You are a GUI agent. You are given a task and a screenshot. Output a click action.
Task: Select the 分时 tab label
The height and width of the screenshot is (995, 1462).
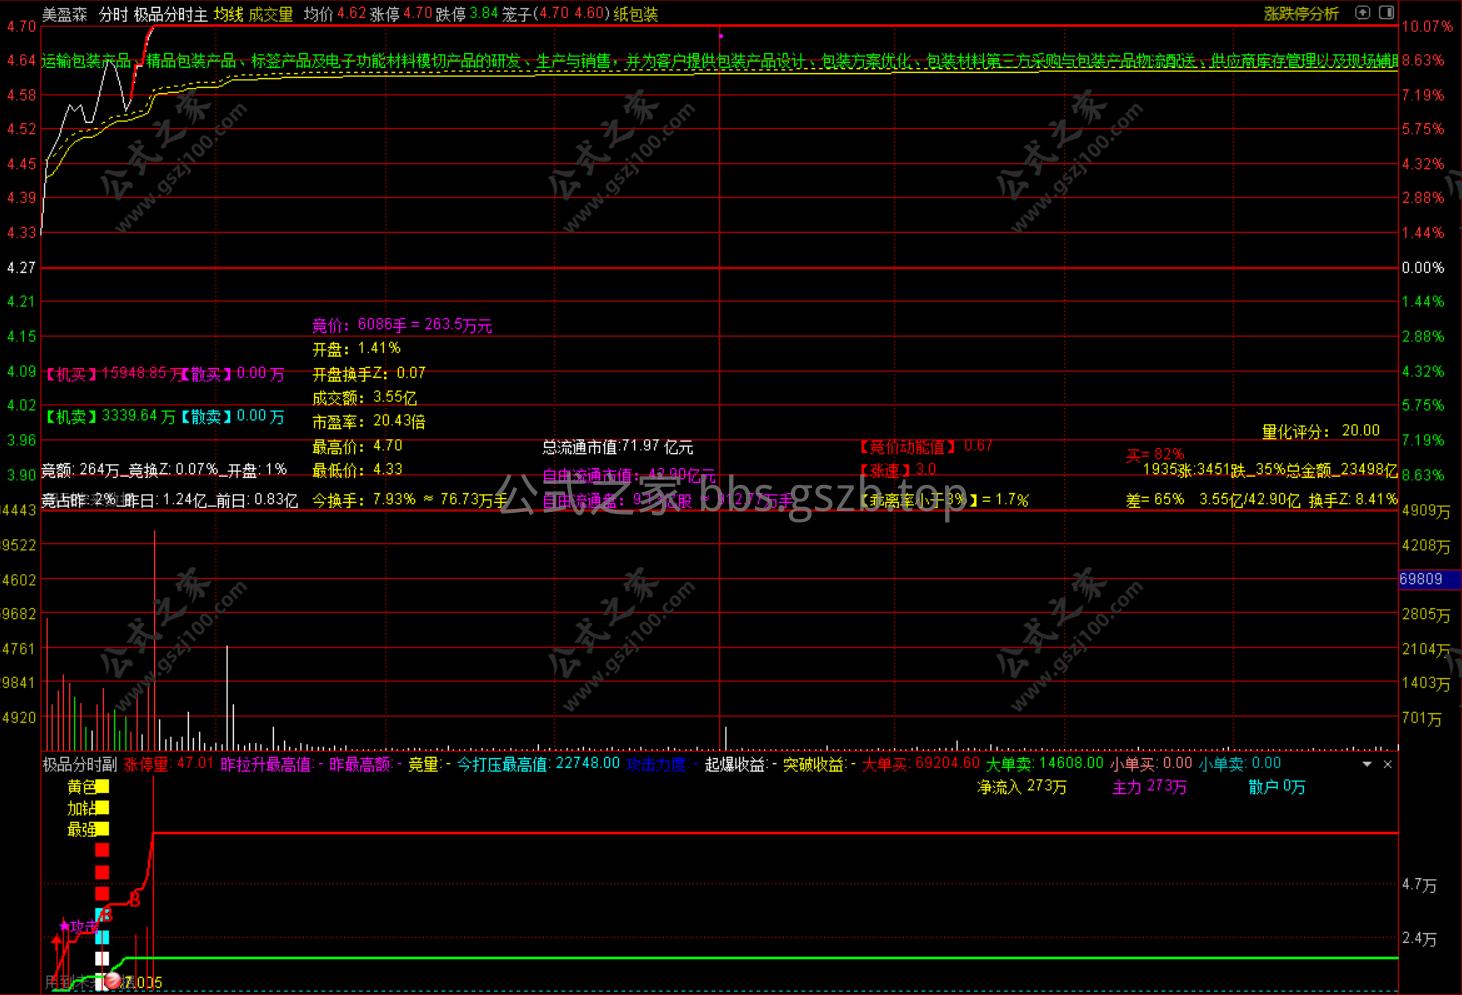pos(113,14)
